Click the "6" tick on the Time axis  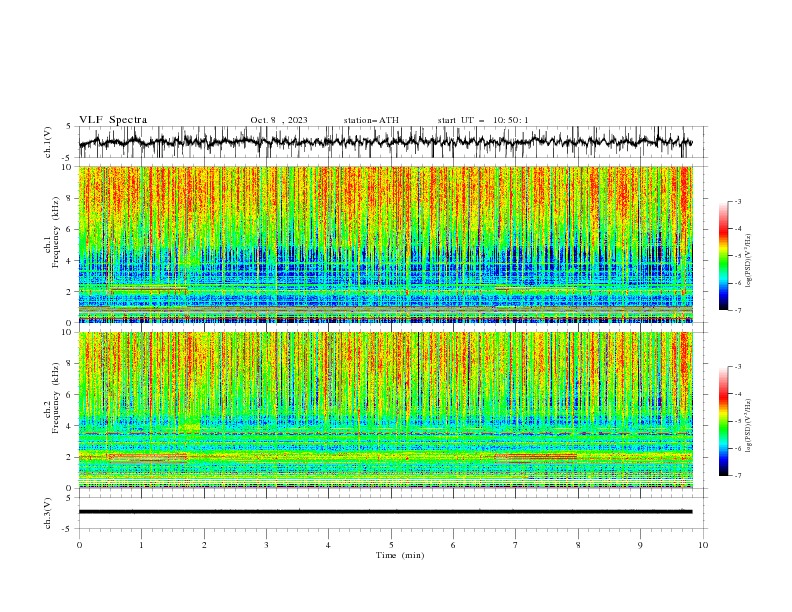(453, 545)
